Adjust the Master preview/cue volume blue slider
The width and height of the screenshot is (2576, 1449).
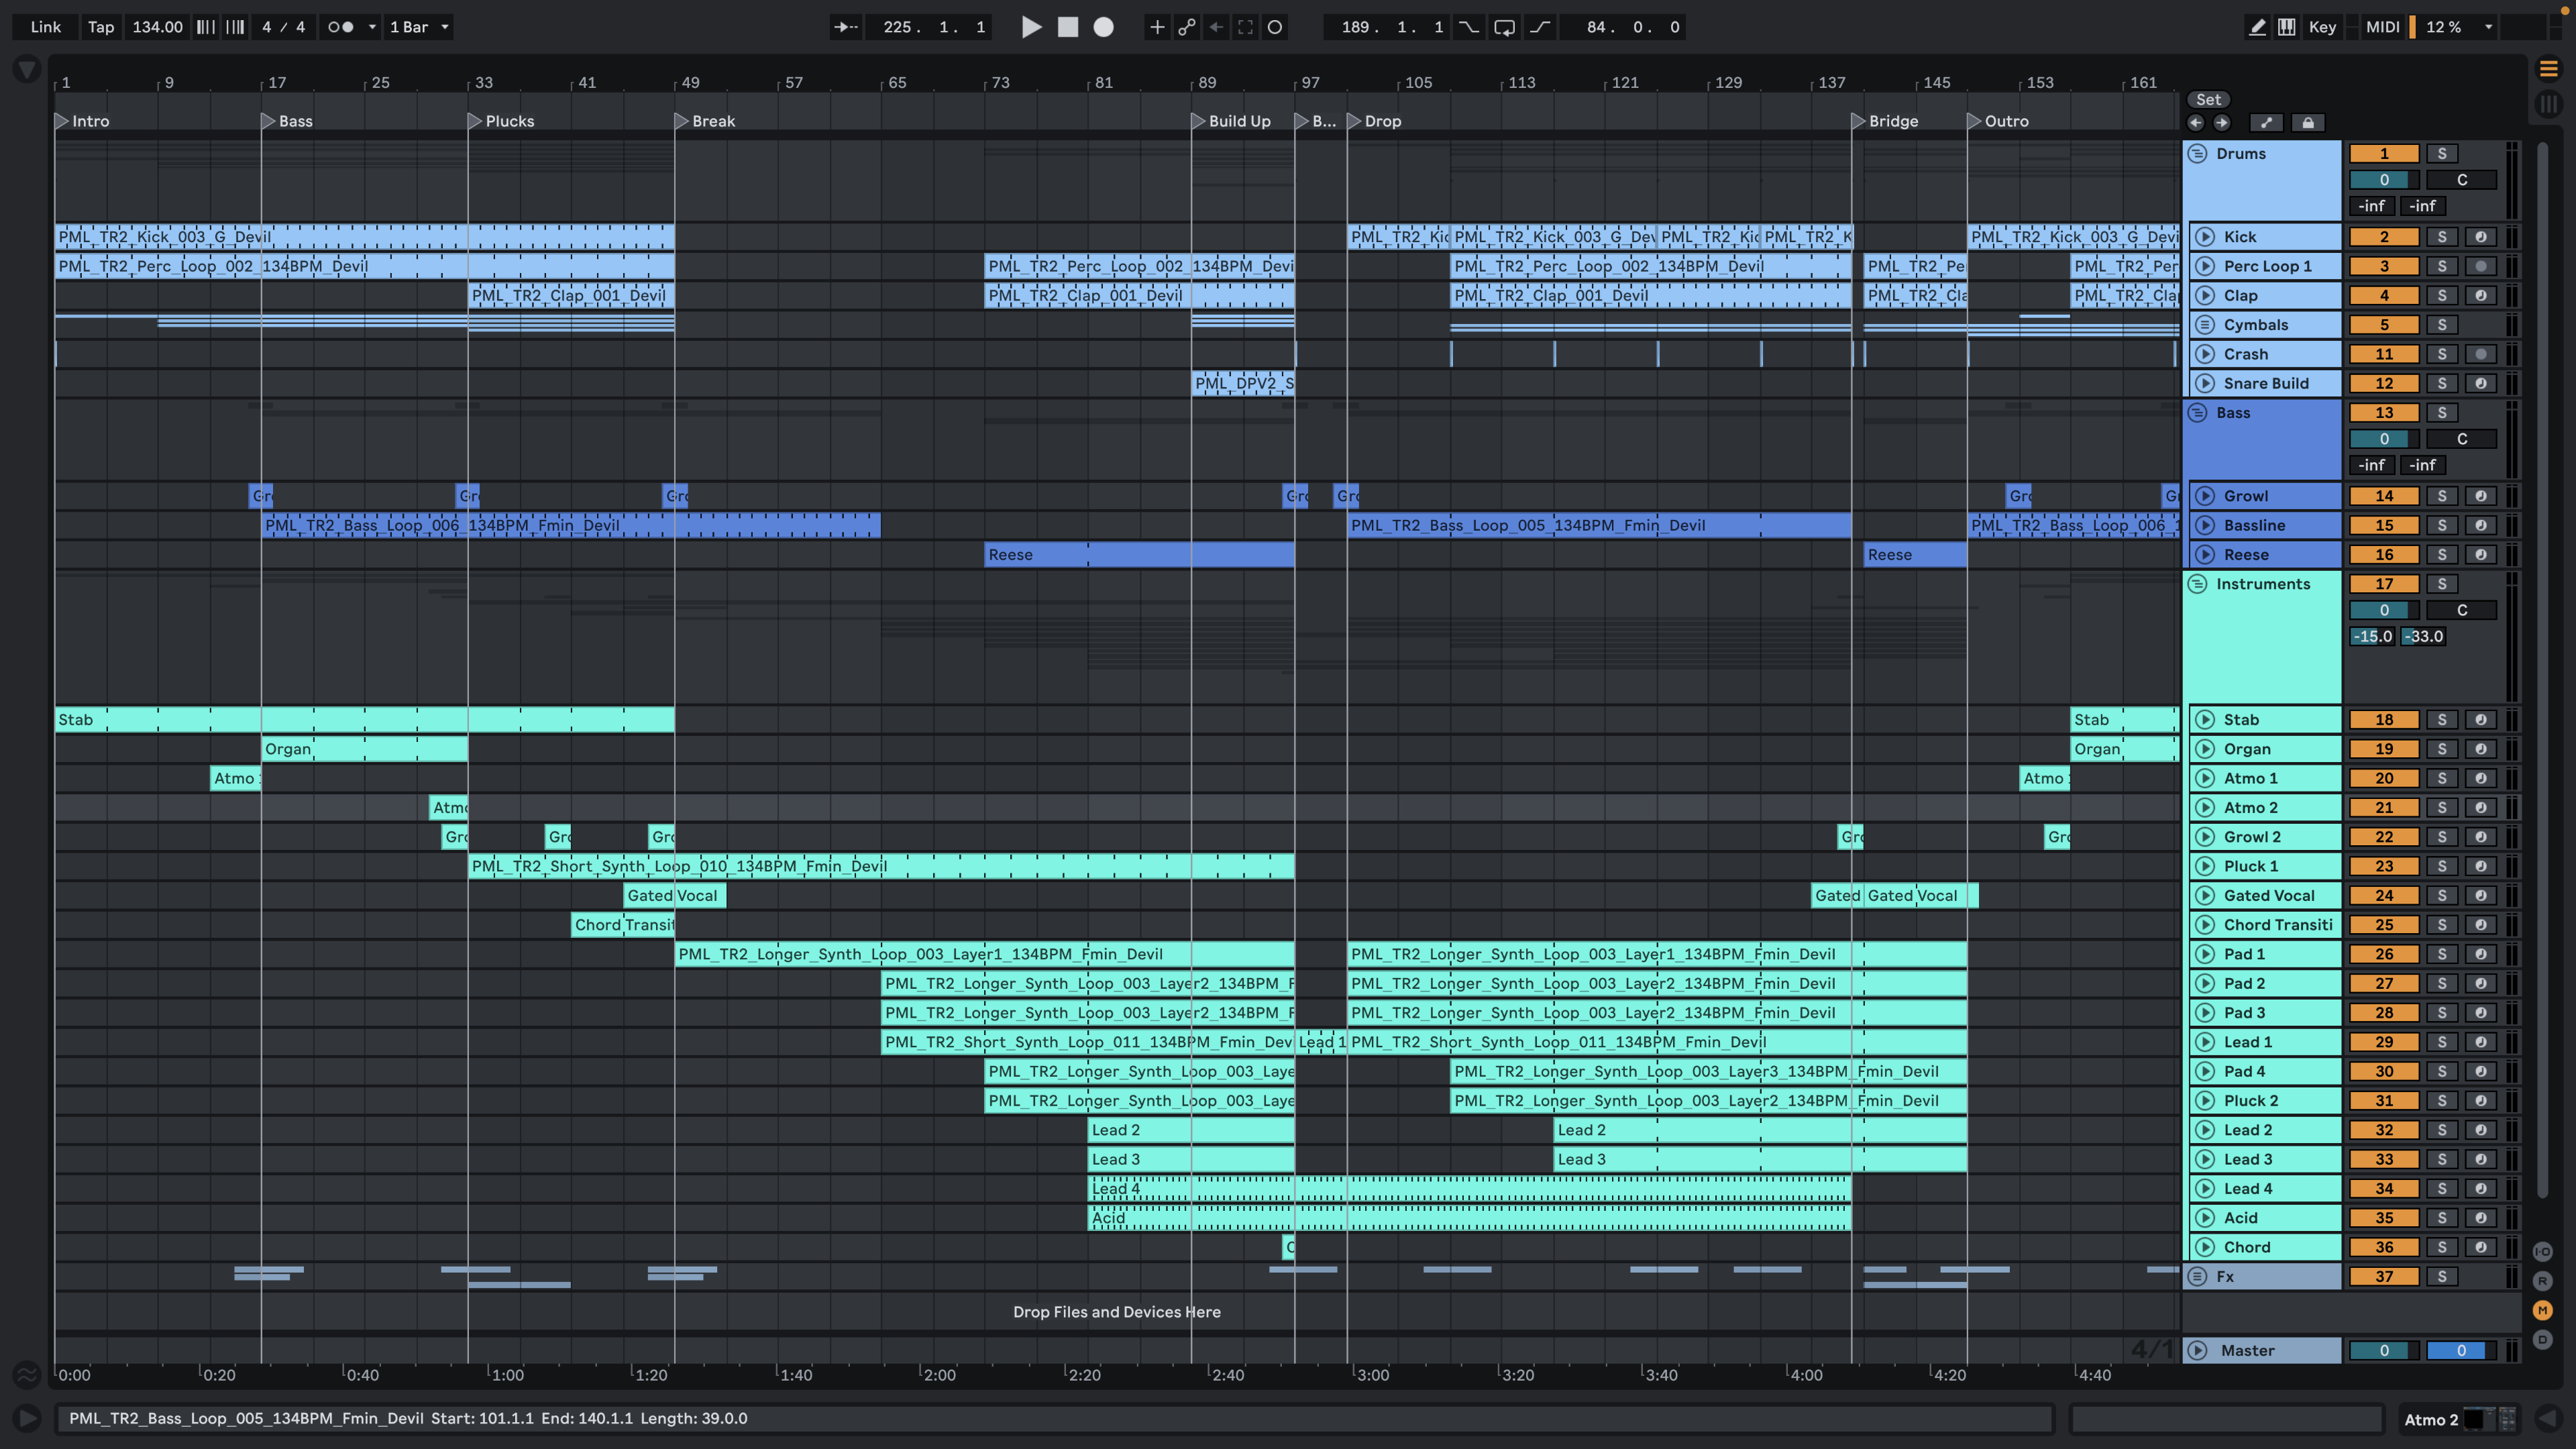pyautogui.click(x=2461, y=1351)
